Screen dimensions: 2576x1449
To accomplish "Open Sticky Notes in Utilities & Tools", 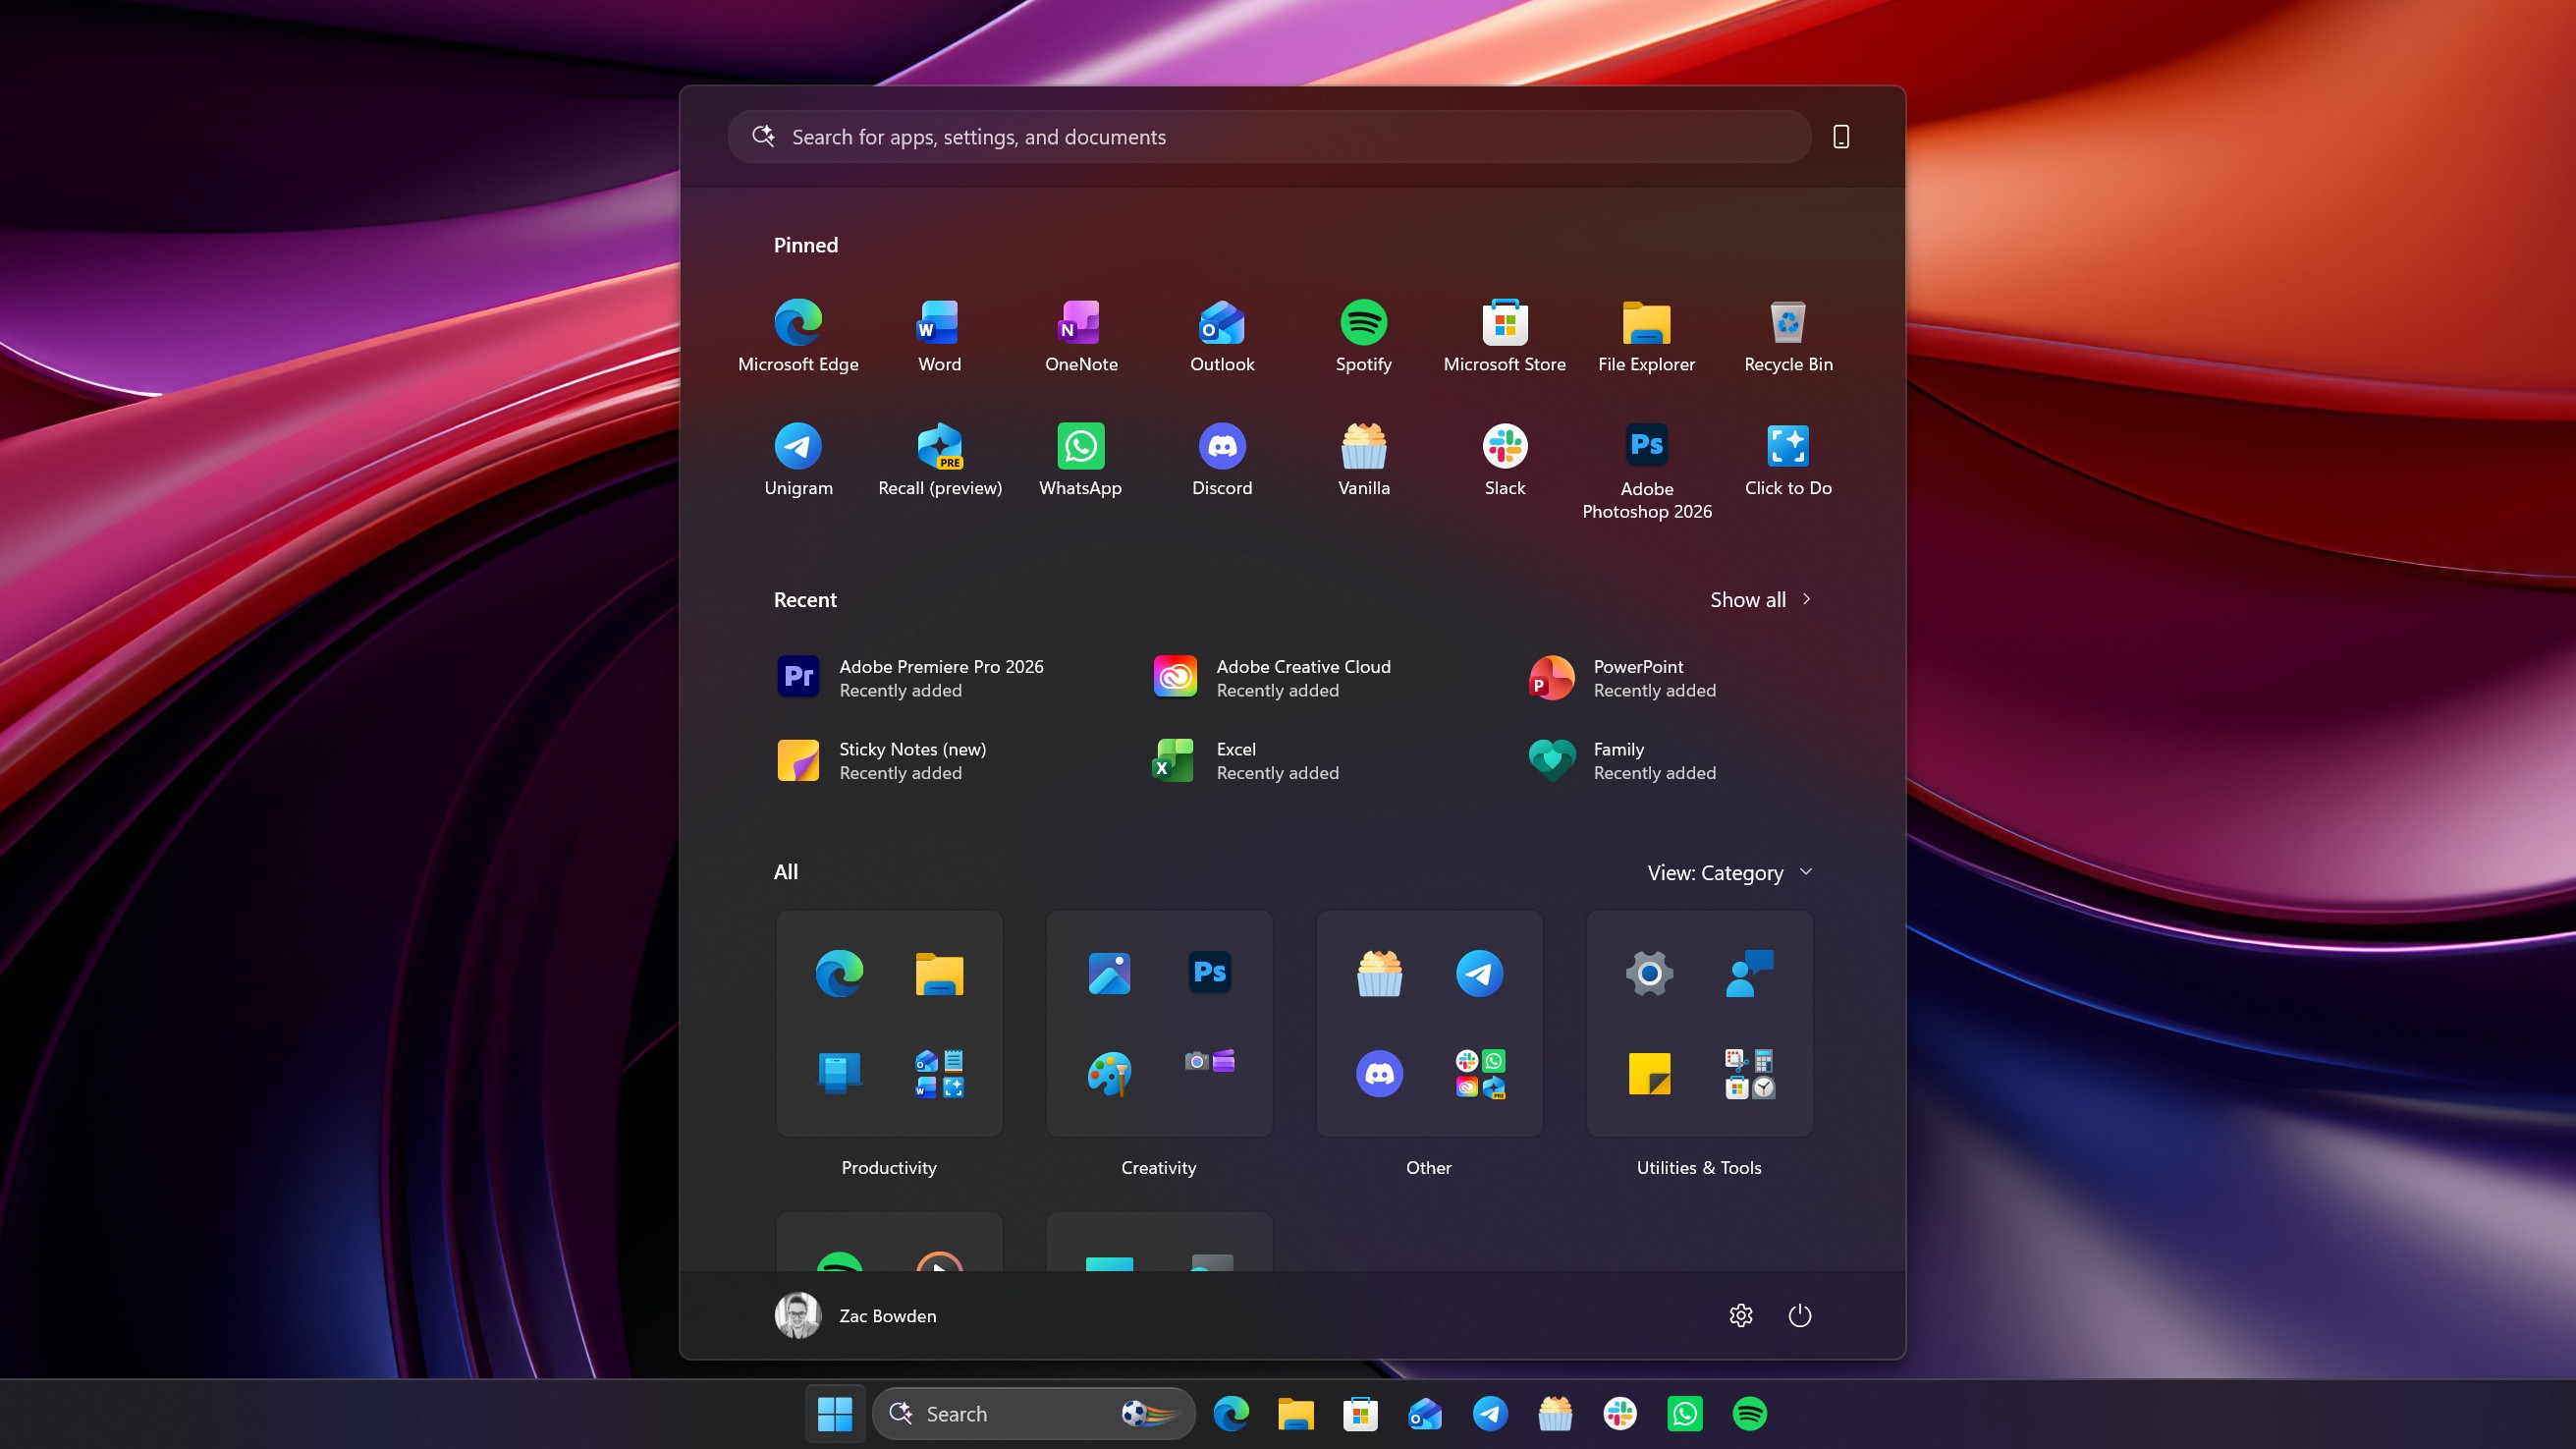I will tap(1649, 1074).
